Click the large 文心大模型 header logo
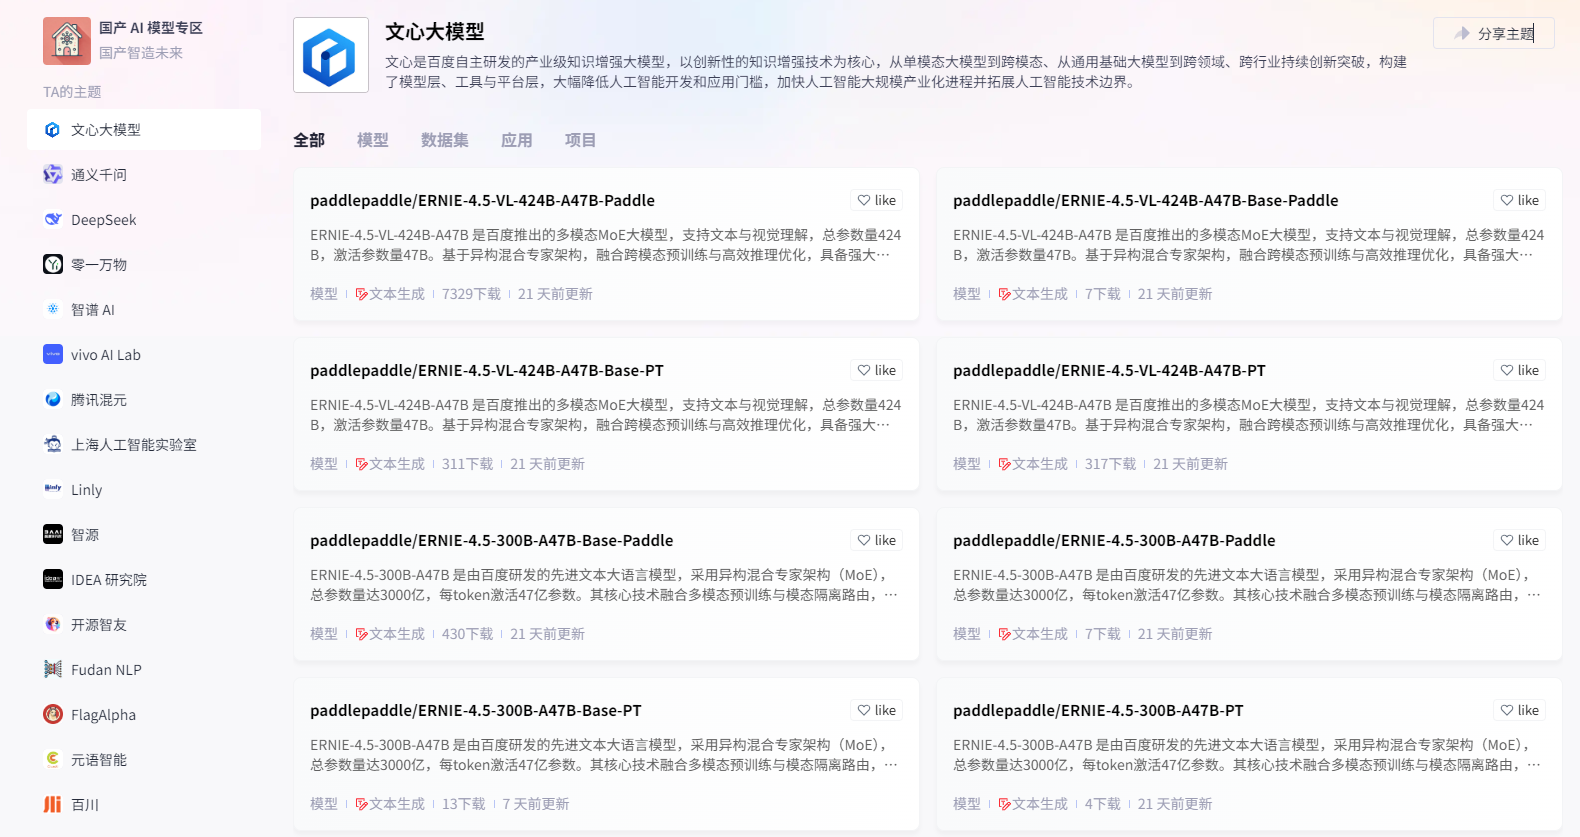1580x837 pixels. [x=331, y=55]
